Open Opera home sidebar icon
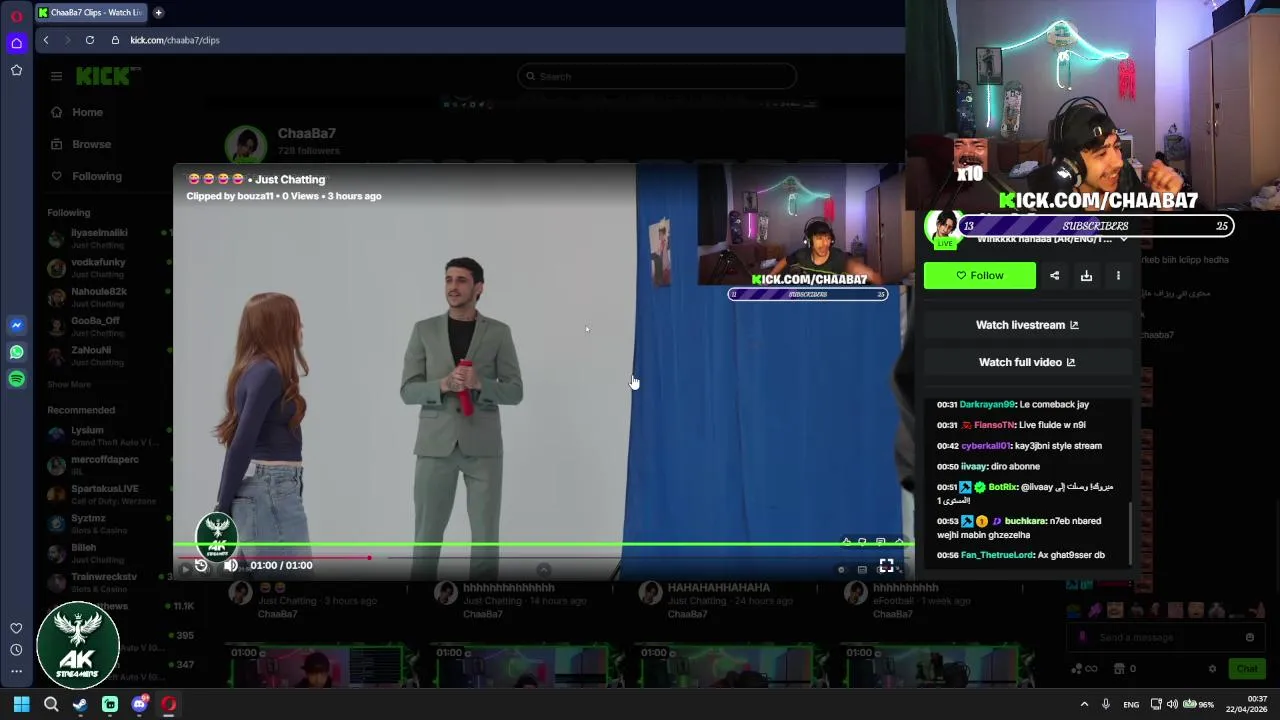Image resolution: width=1280 pixels, height=720 pixels. (x=16, y=43)
